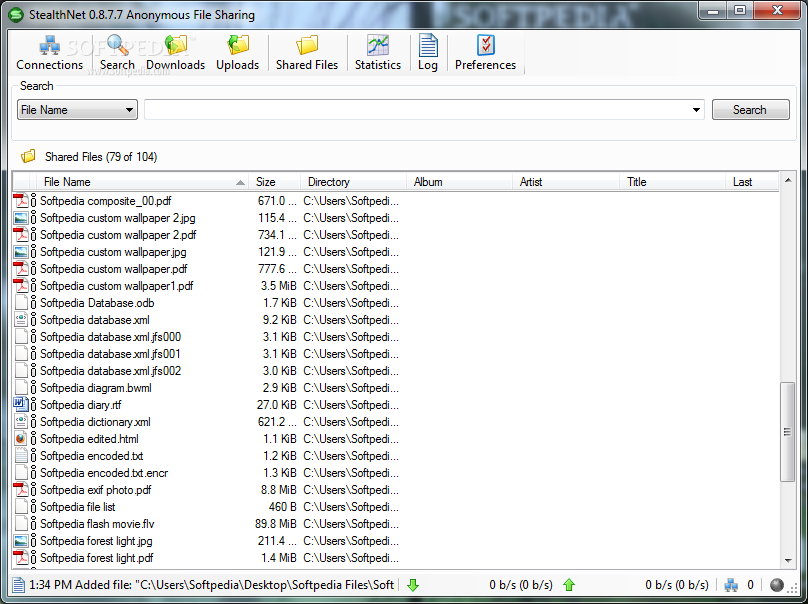Click the StealthNet app icon in title bar
The height and width of the screenshot is (604, 808).
pos(16,14)
